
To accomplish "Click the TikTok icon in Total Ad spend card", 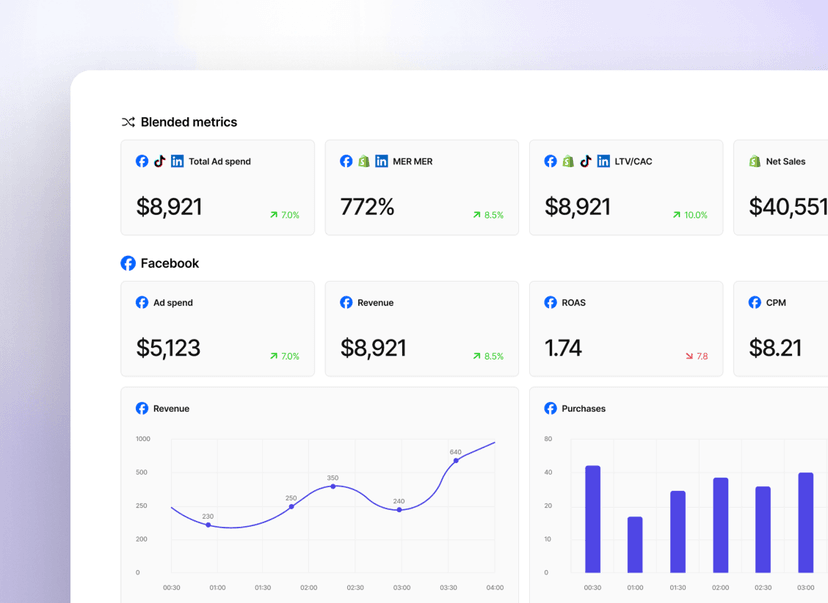I will [160, 161].
